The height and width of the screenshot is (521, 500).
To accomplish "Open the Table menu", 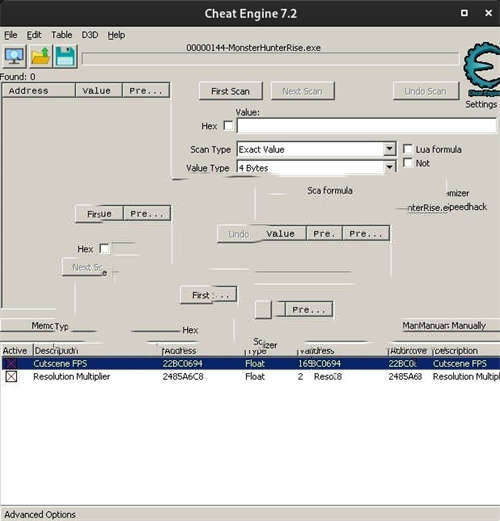I will (61, 35).
